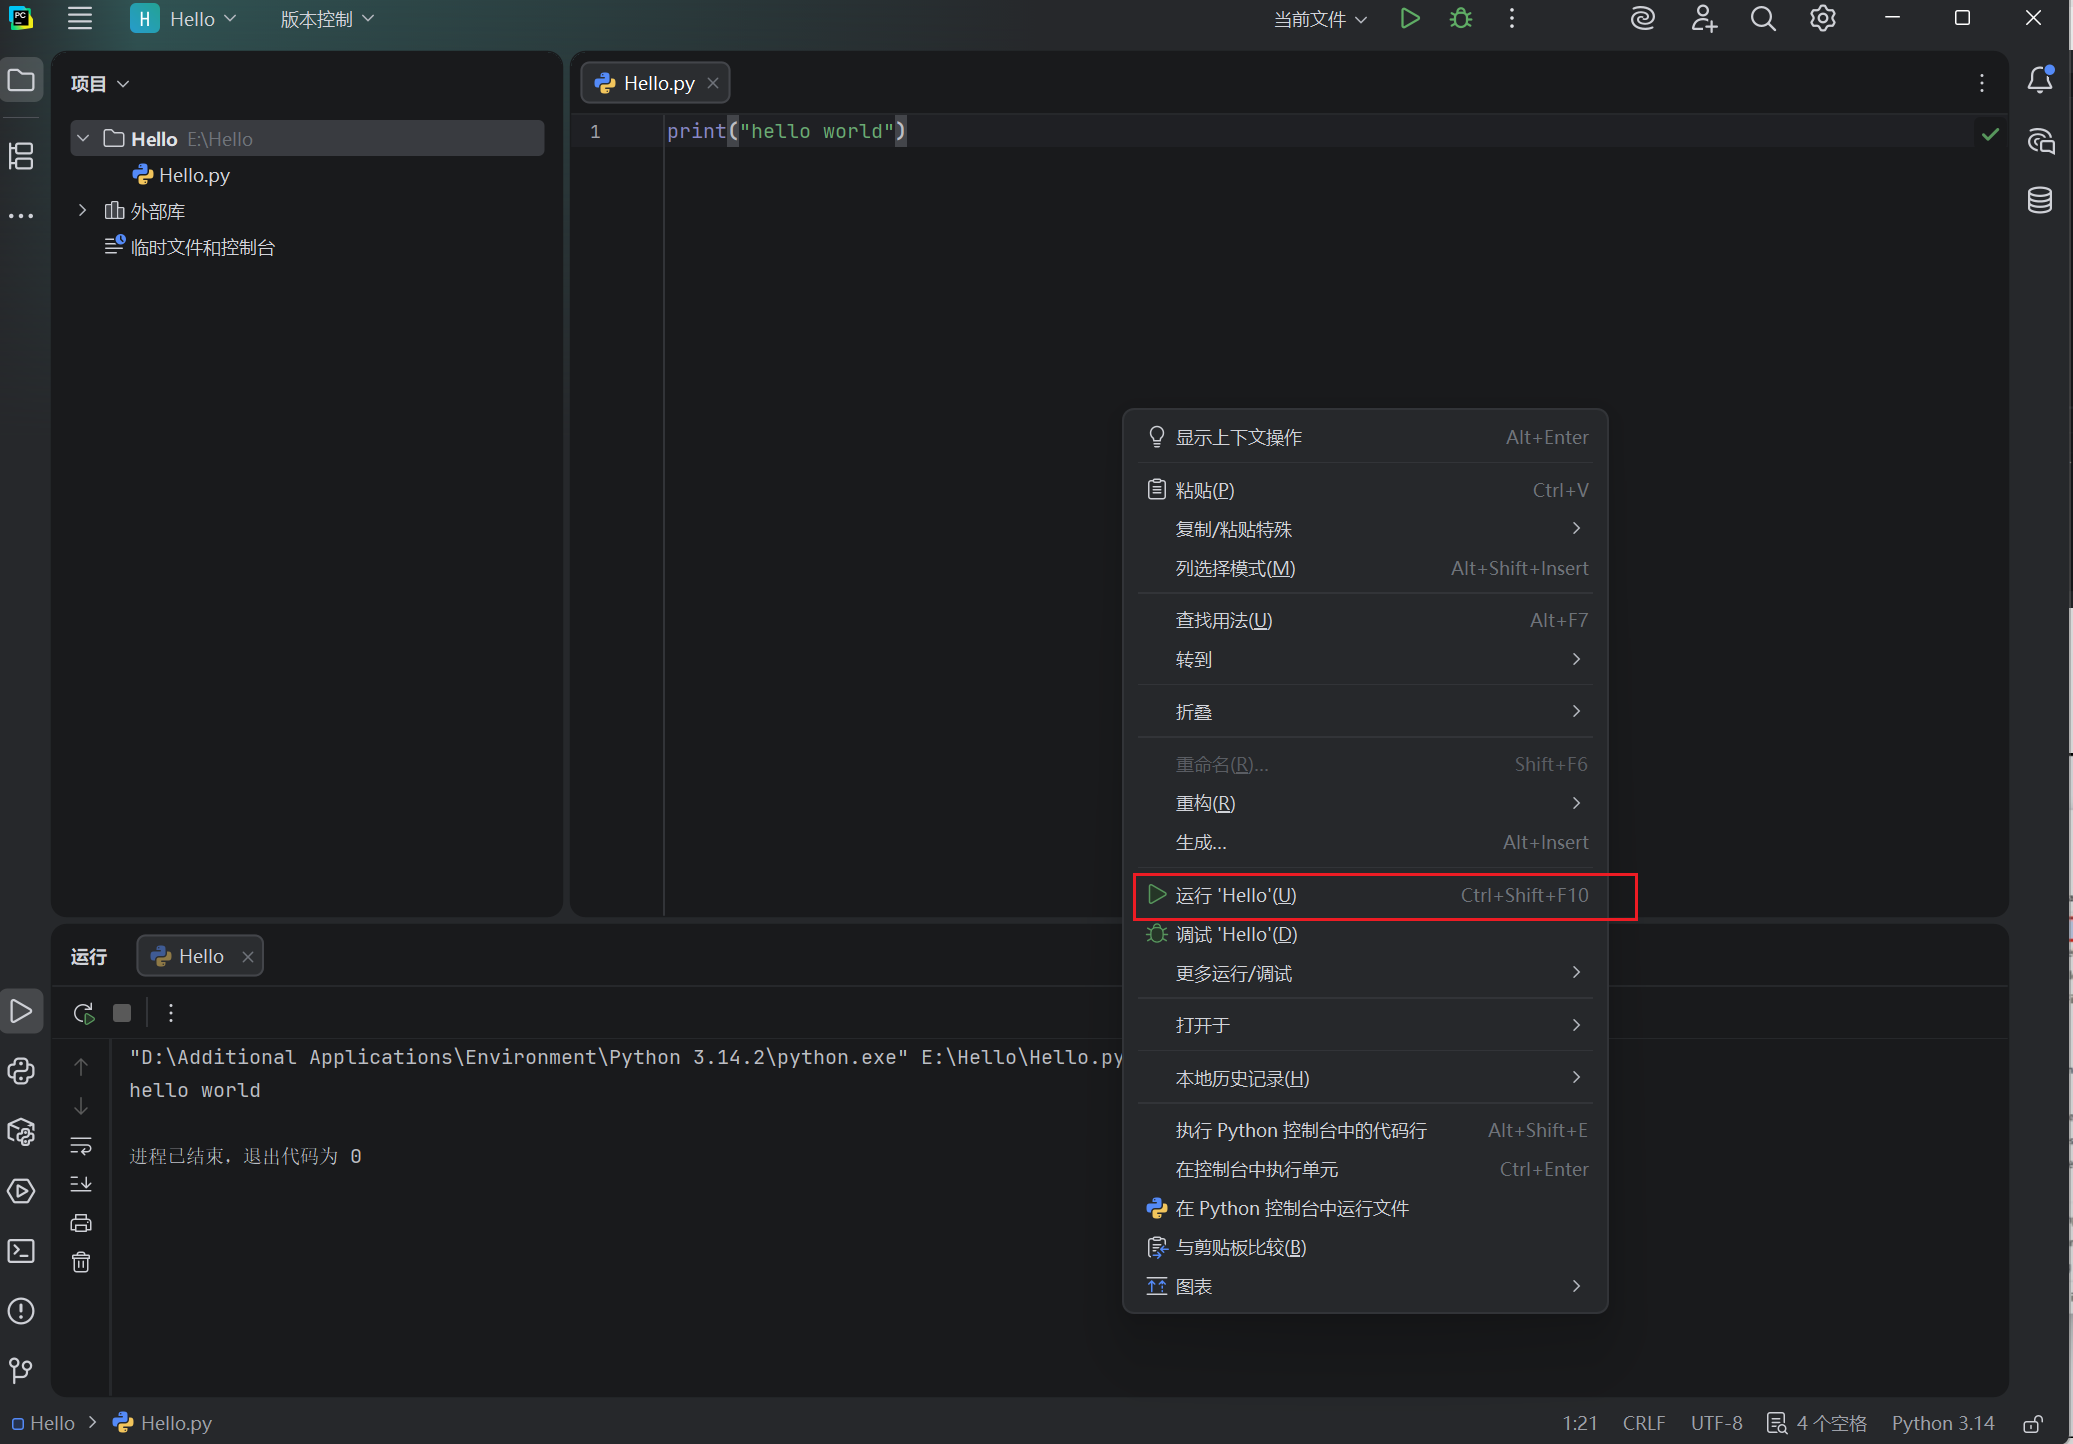Expand the 外部库 tree node
This screenshot has height=1444, width=2073.
point(83,211)
